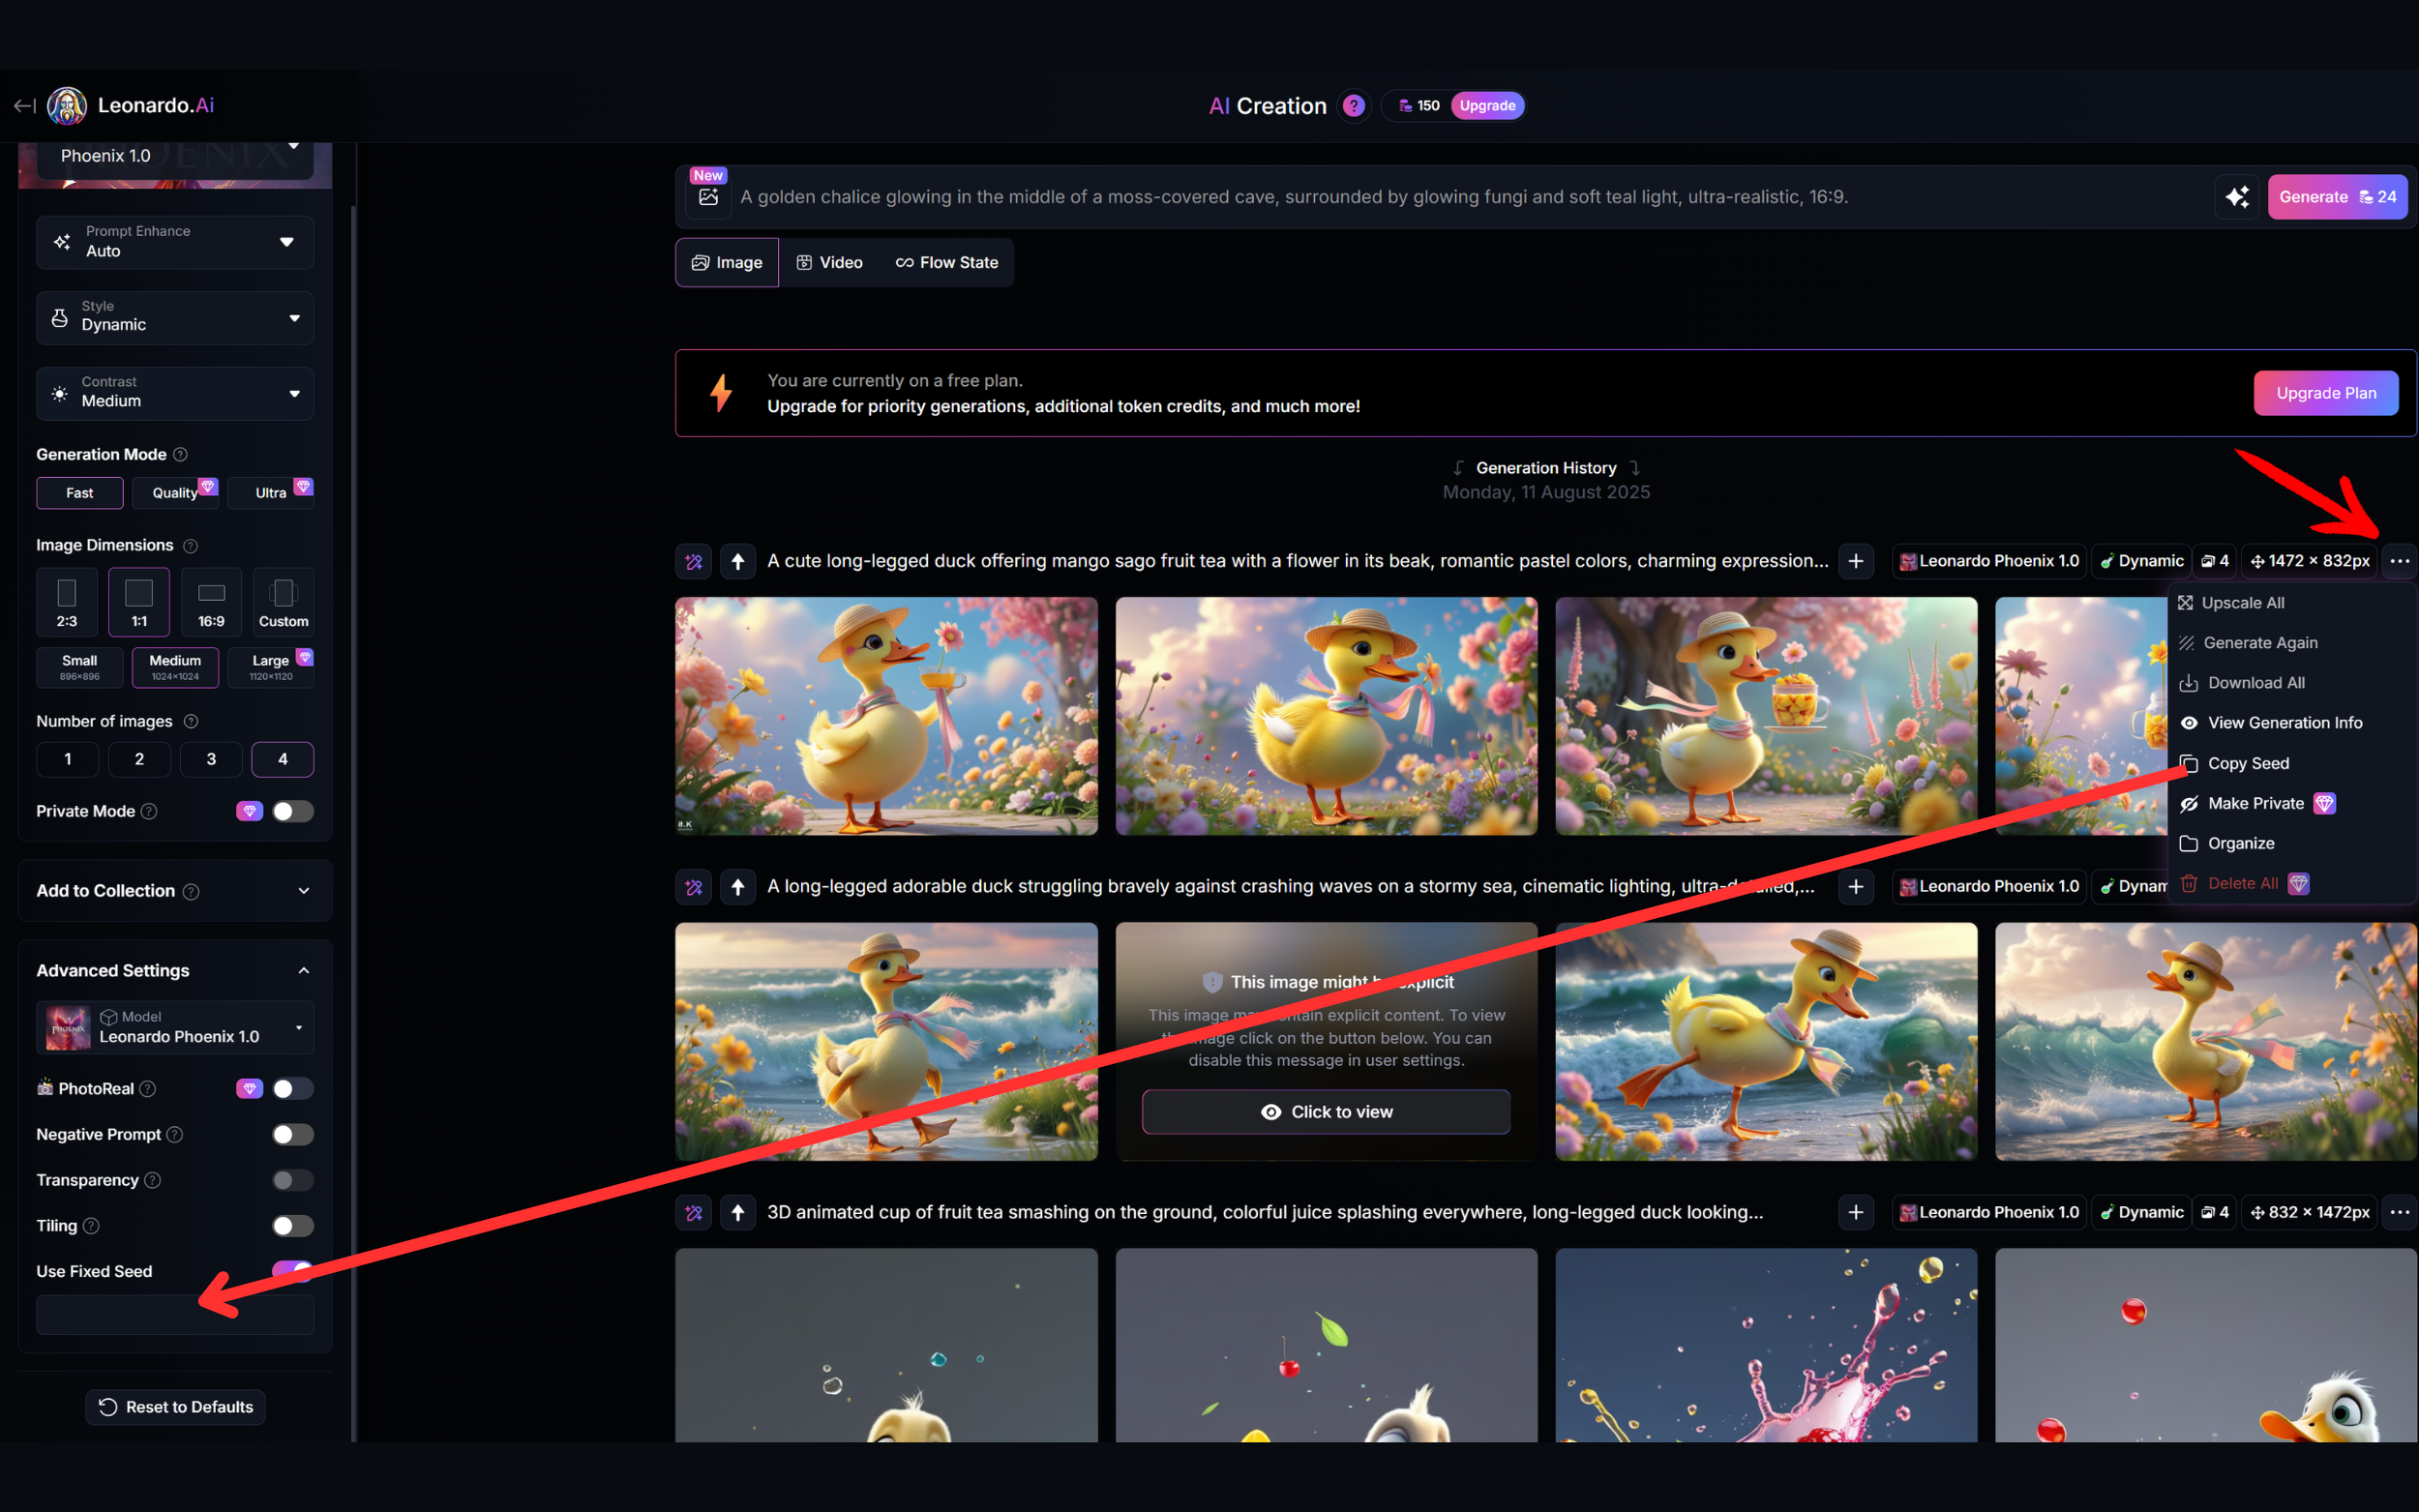Click the Upgrade Plan button

2325,393
